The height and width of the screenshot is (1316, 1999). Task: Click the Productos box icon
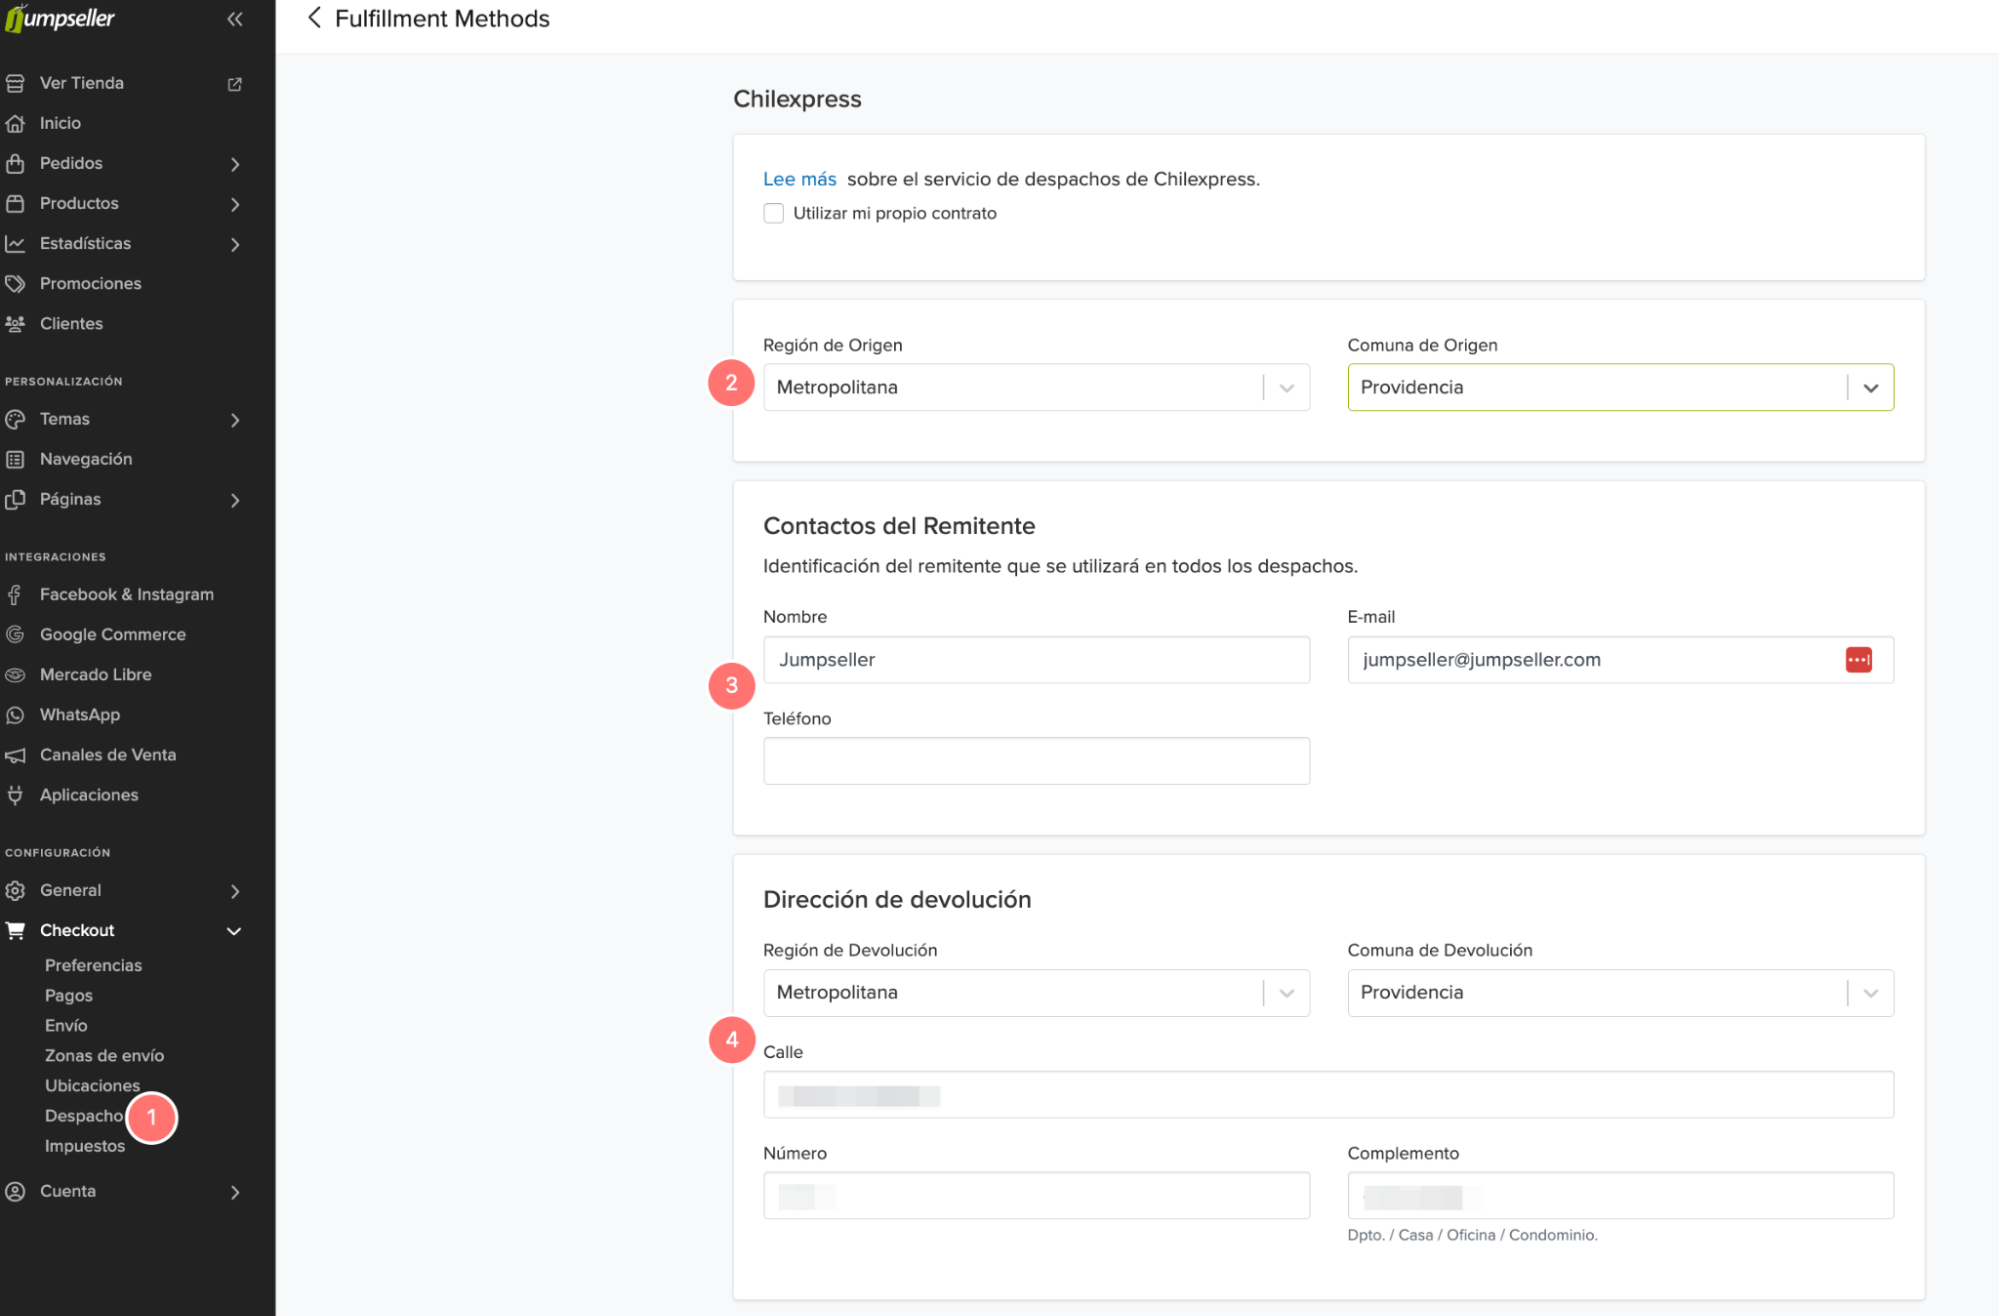tap(15, 203)
